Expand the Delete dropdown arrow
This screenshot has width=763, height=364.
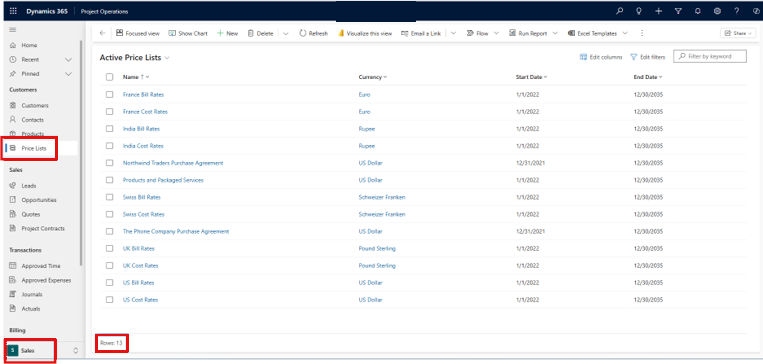point(286,34)
